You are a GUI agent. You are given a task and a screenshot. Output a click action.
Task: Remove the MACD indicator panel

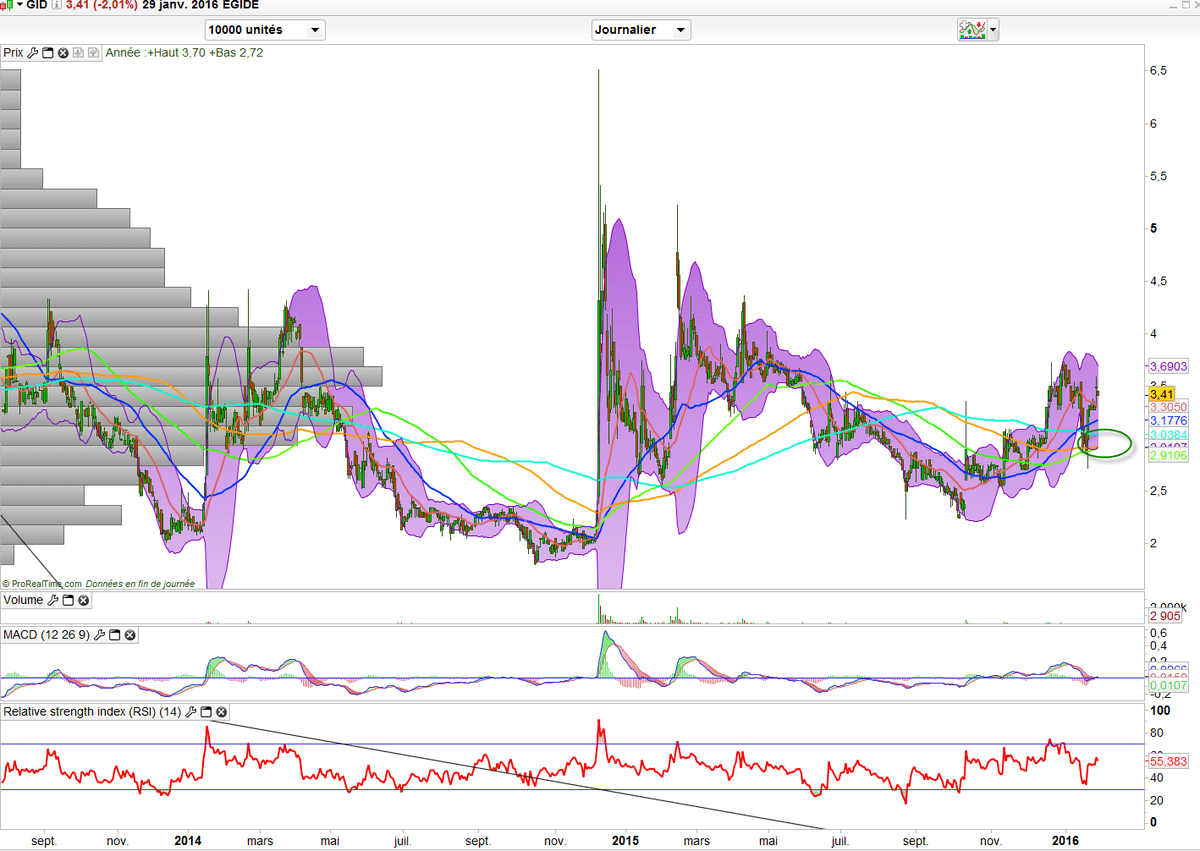[129, 635]
